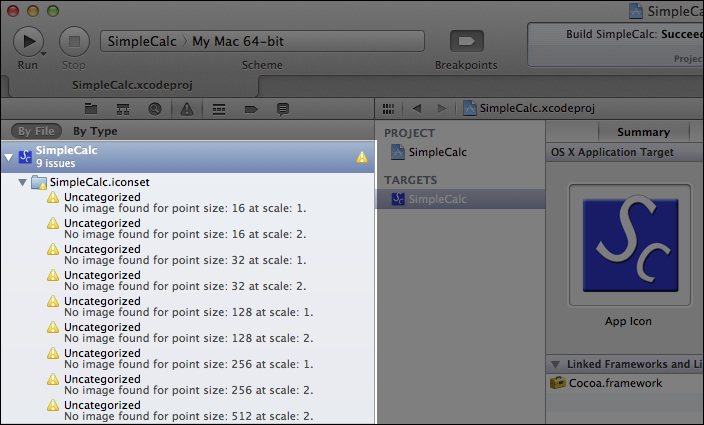The height and width of the screenshot is (425, 704).
Task: Click the Cocoa.framework toolbox icon
Action: click(558, 383)
